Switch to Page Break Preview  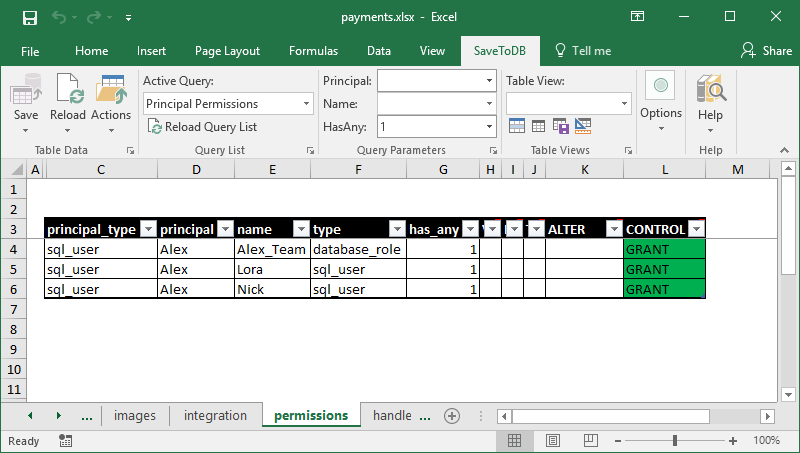[590, 440]
